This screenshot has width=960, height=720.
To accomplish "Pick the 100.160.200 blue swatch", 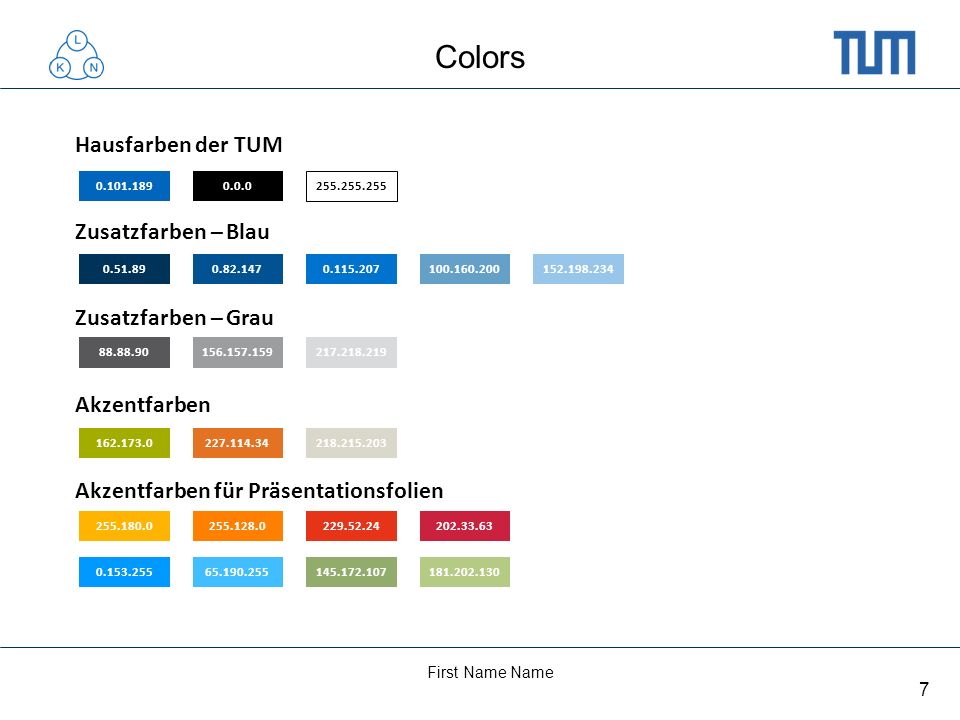I will tap(465, 269).
